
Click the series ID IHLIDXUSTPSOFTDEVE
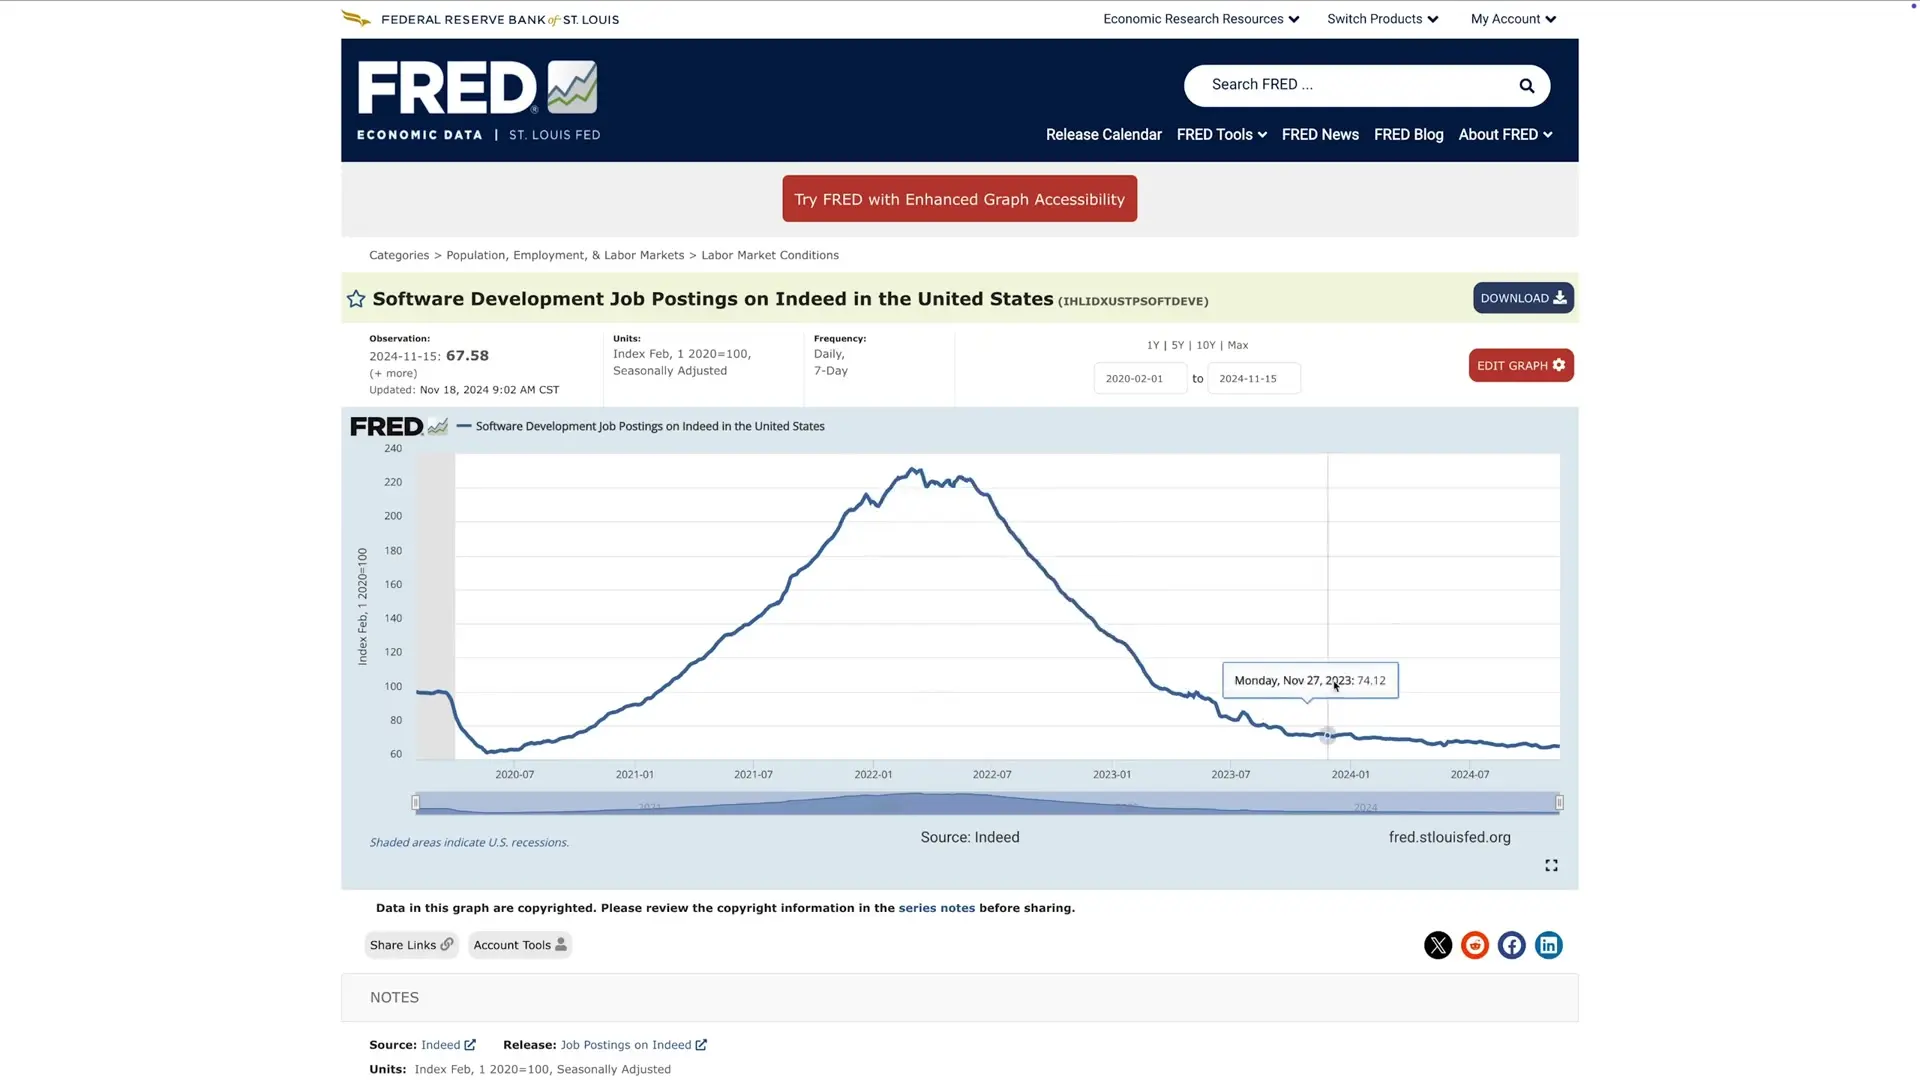1133,301
